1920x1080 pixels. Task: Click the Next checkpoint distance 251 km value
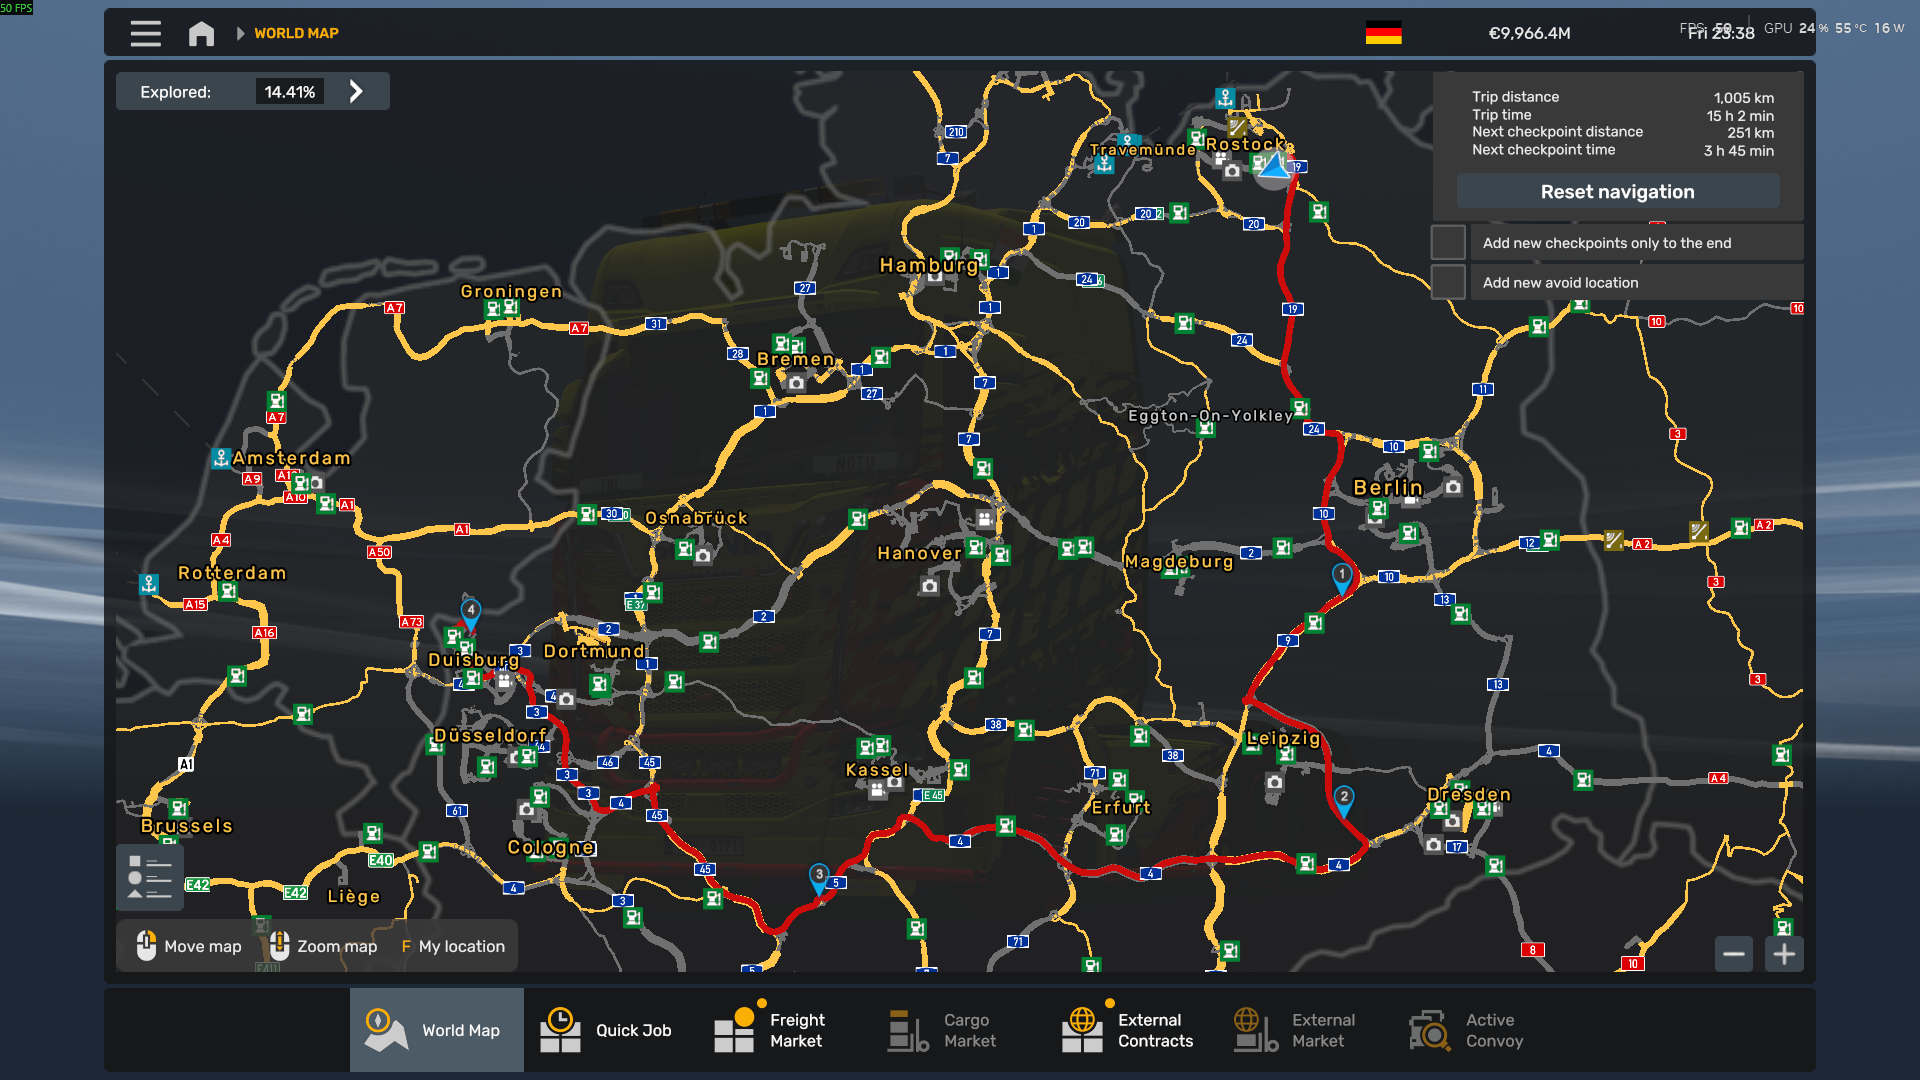pos(1750,133)
